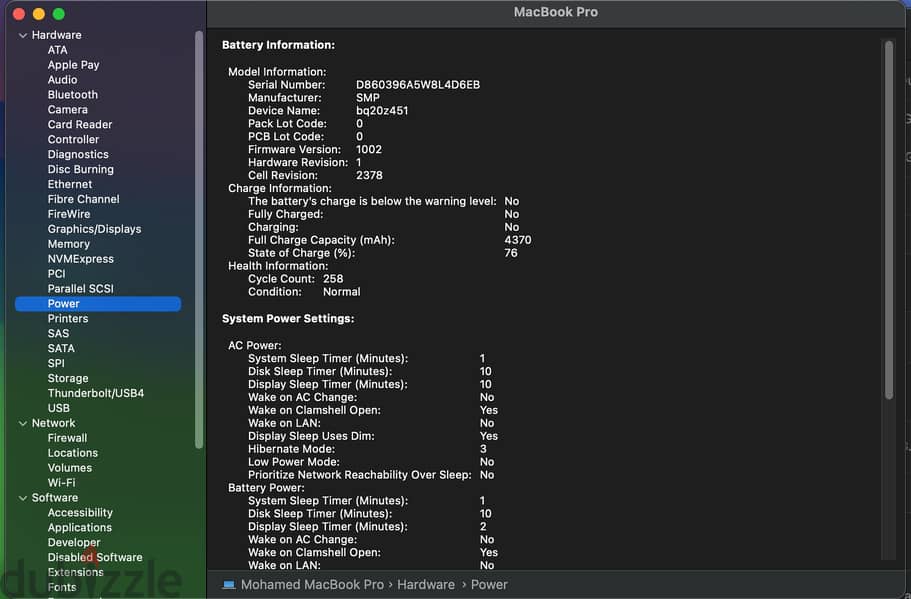Click the State of Charge value 76

[511, 253]
